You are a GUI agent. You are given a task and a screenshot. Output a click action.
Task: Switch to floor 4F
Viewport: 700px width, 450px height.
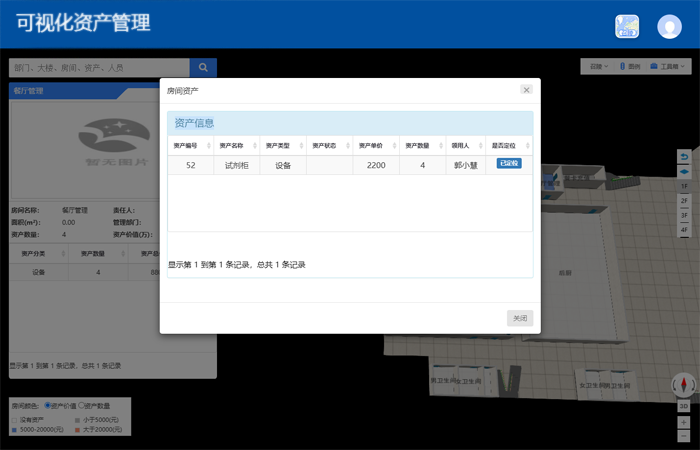(x=684, y=230)
